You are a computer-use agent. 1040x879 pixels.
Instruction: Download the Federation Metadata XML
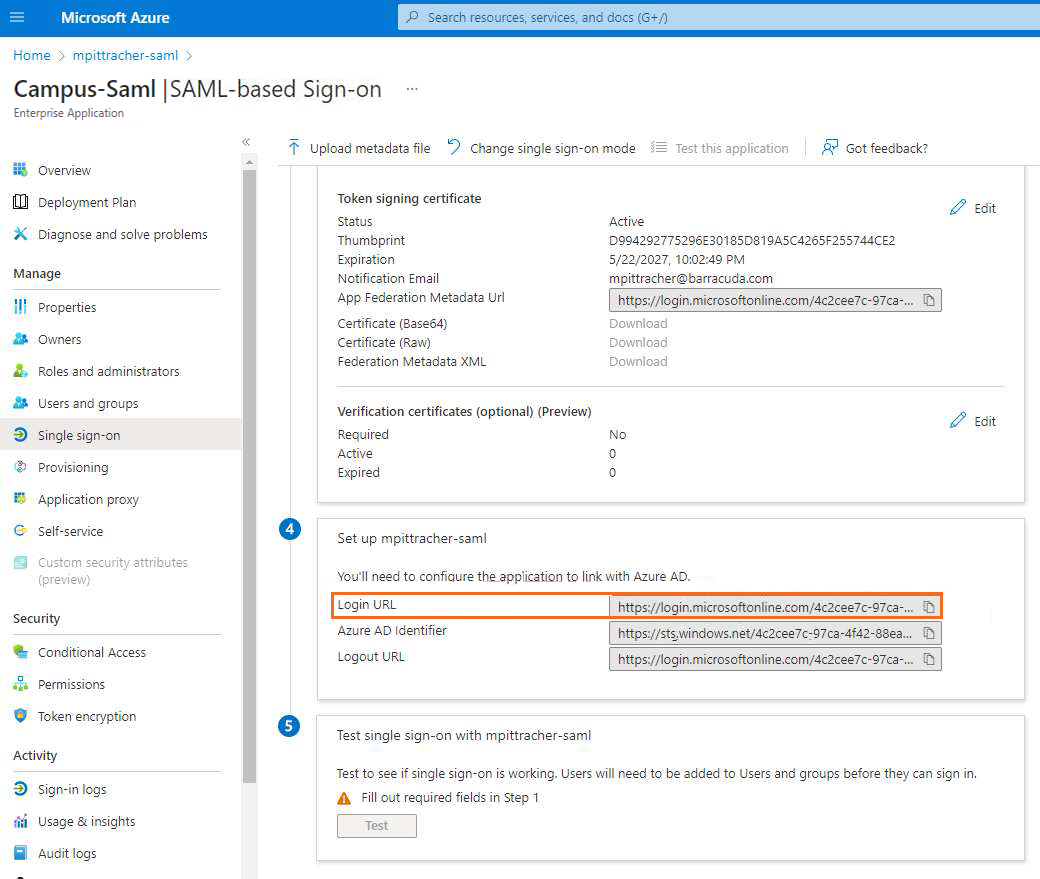tap(638, 362)
